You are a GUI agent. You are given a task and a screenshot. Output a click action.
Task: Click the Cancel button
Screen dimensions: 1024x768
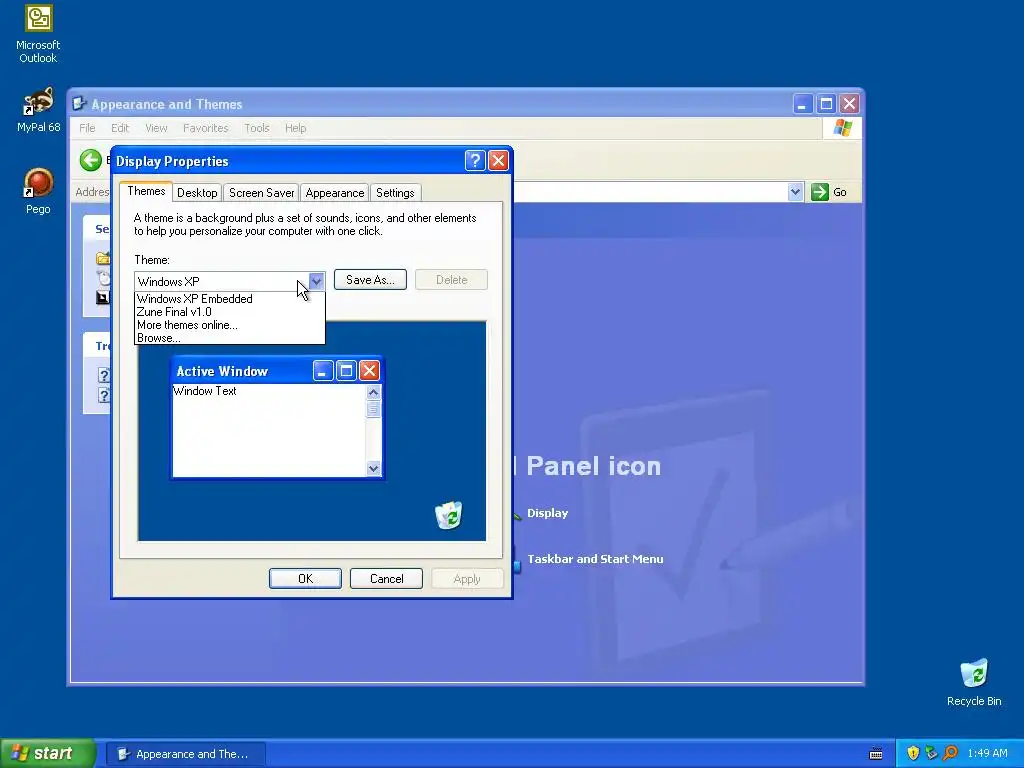[386, 579]
